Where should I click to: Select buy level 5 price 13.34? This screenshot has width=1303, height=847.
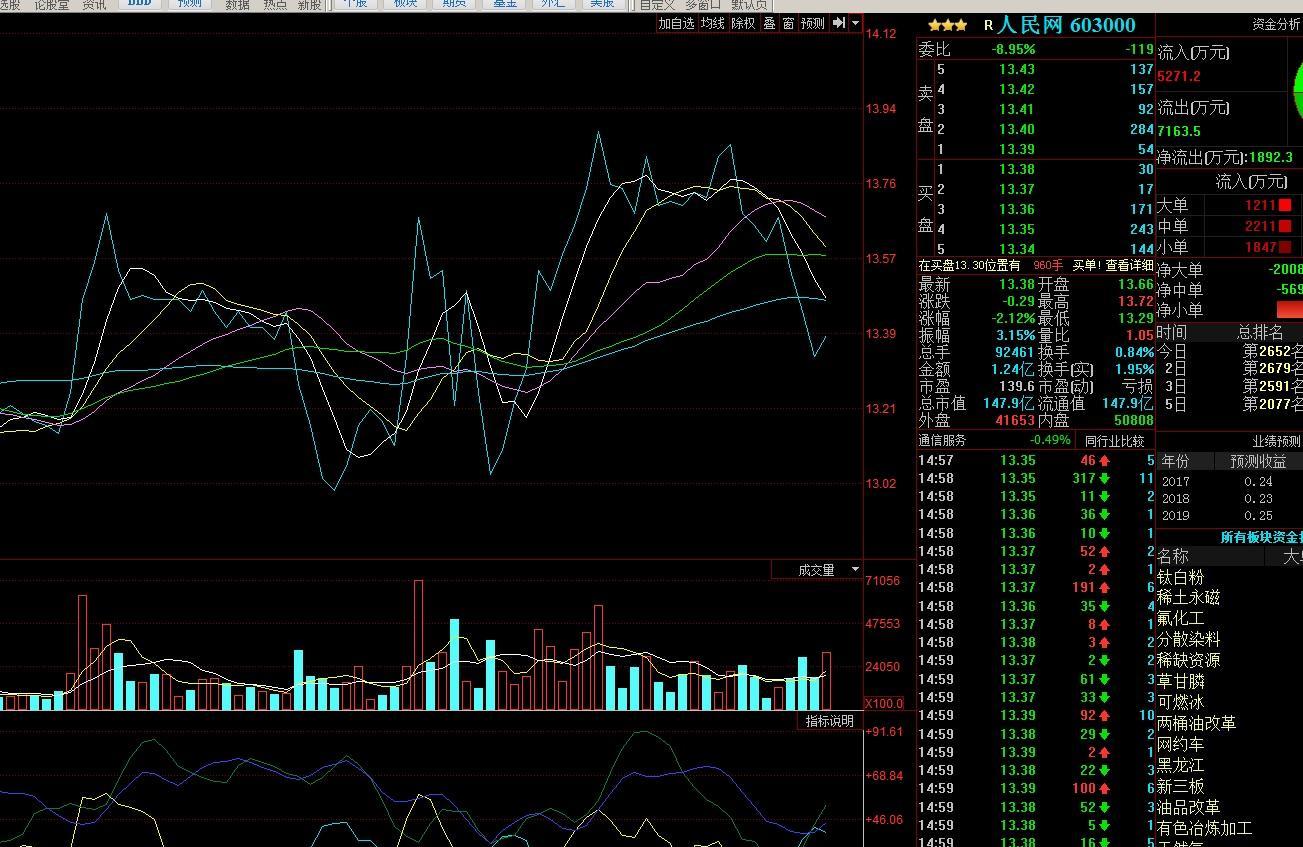point(1016,249)
